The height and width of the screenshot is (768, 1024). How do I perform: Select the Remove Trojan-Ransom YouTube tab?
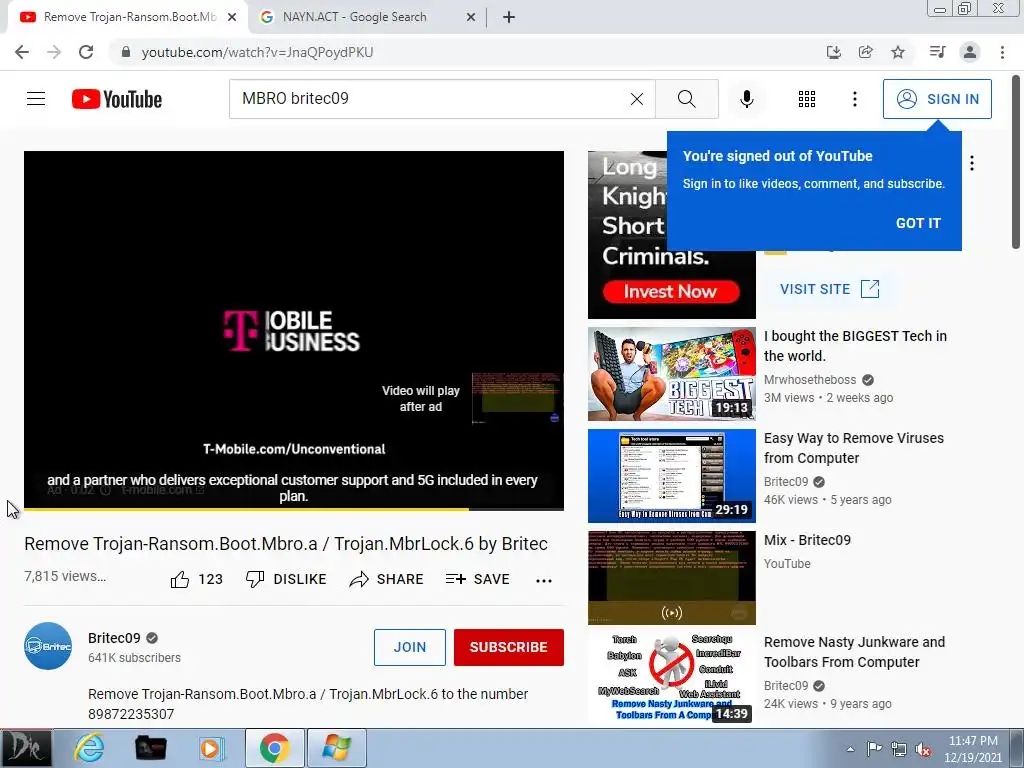129,17
